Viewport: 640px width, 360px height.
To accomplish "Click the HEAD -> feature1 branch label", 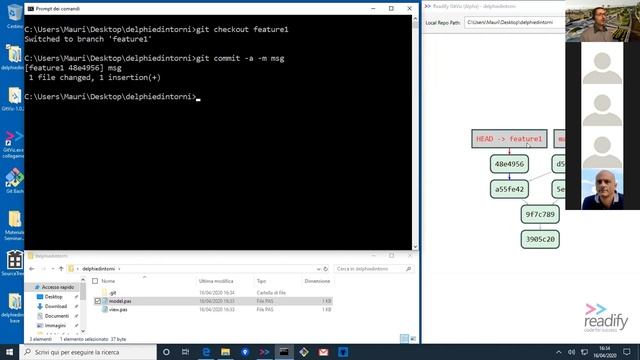I will (509, 139).
